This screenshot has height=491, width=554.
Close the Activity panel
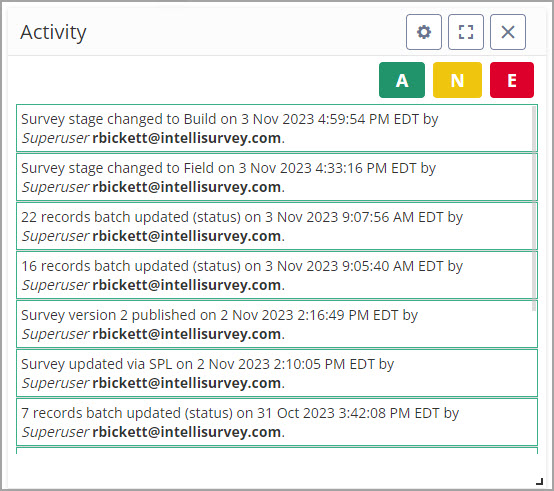pos(508,32)
